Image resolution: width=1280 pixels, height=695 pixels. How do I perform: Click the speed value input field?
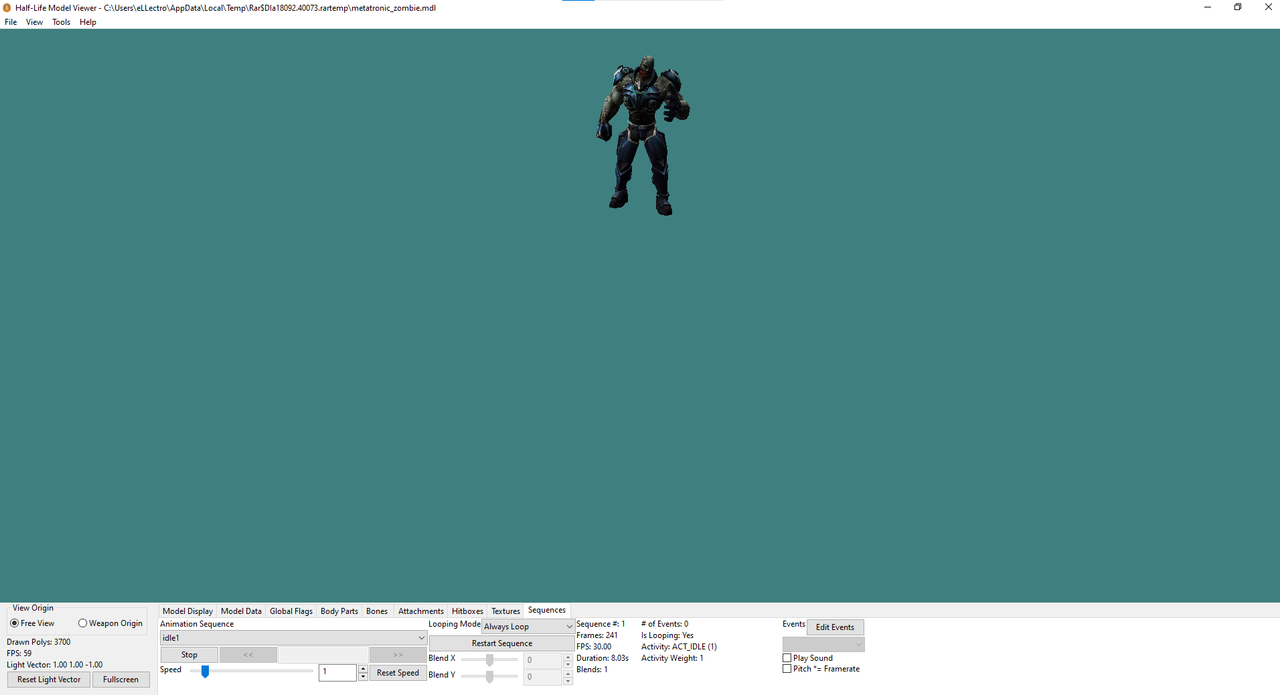point(338,673)
